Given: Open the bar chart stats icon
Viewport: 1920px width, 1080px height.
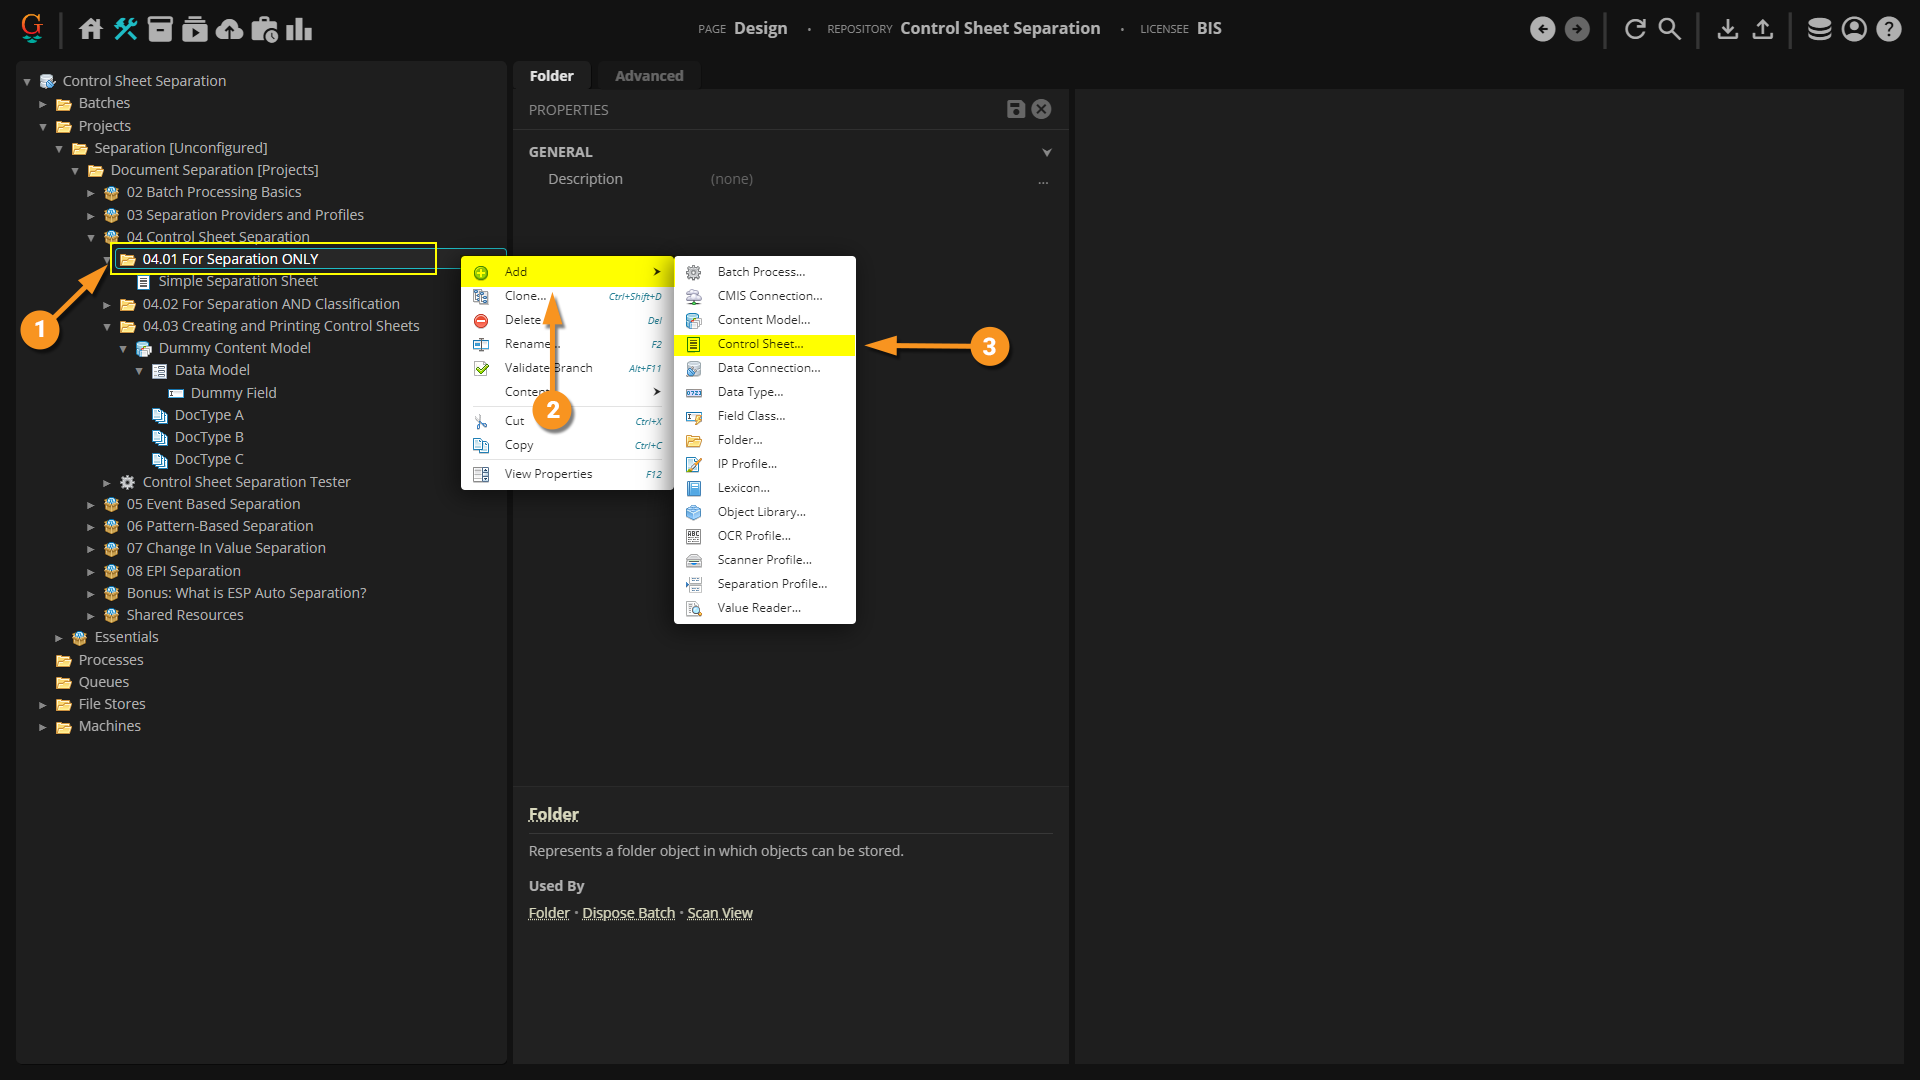Looking at the screenshot, I should pos(299,29).
